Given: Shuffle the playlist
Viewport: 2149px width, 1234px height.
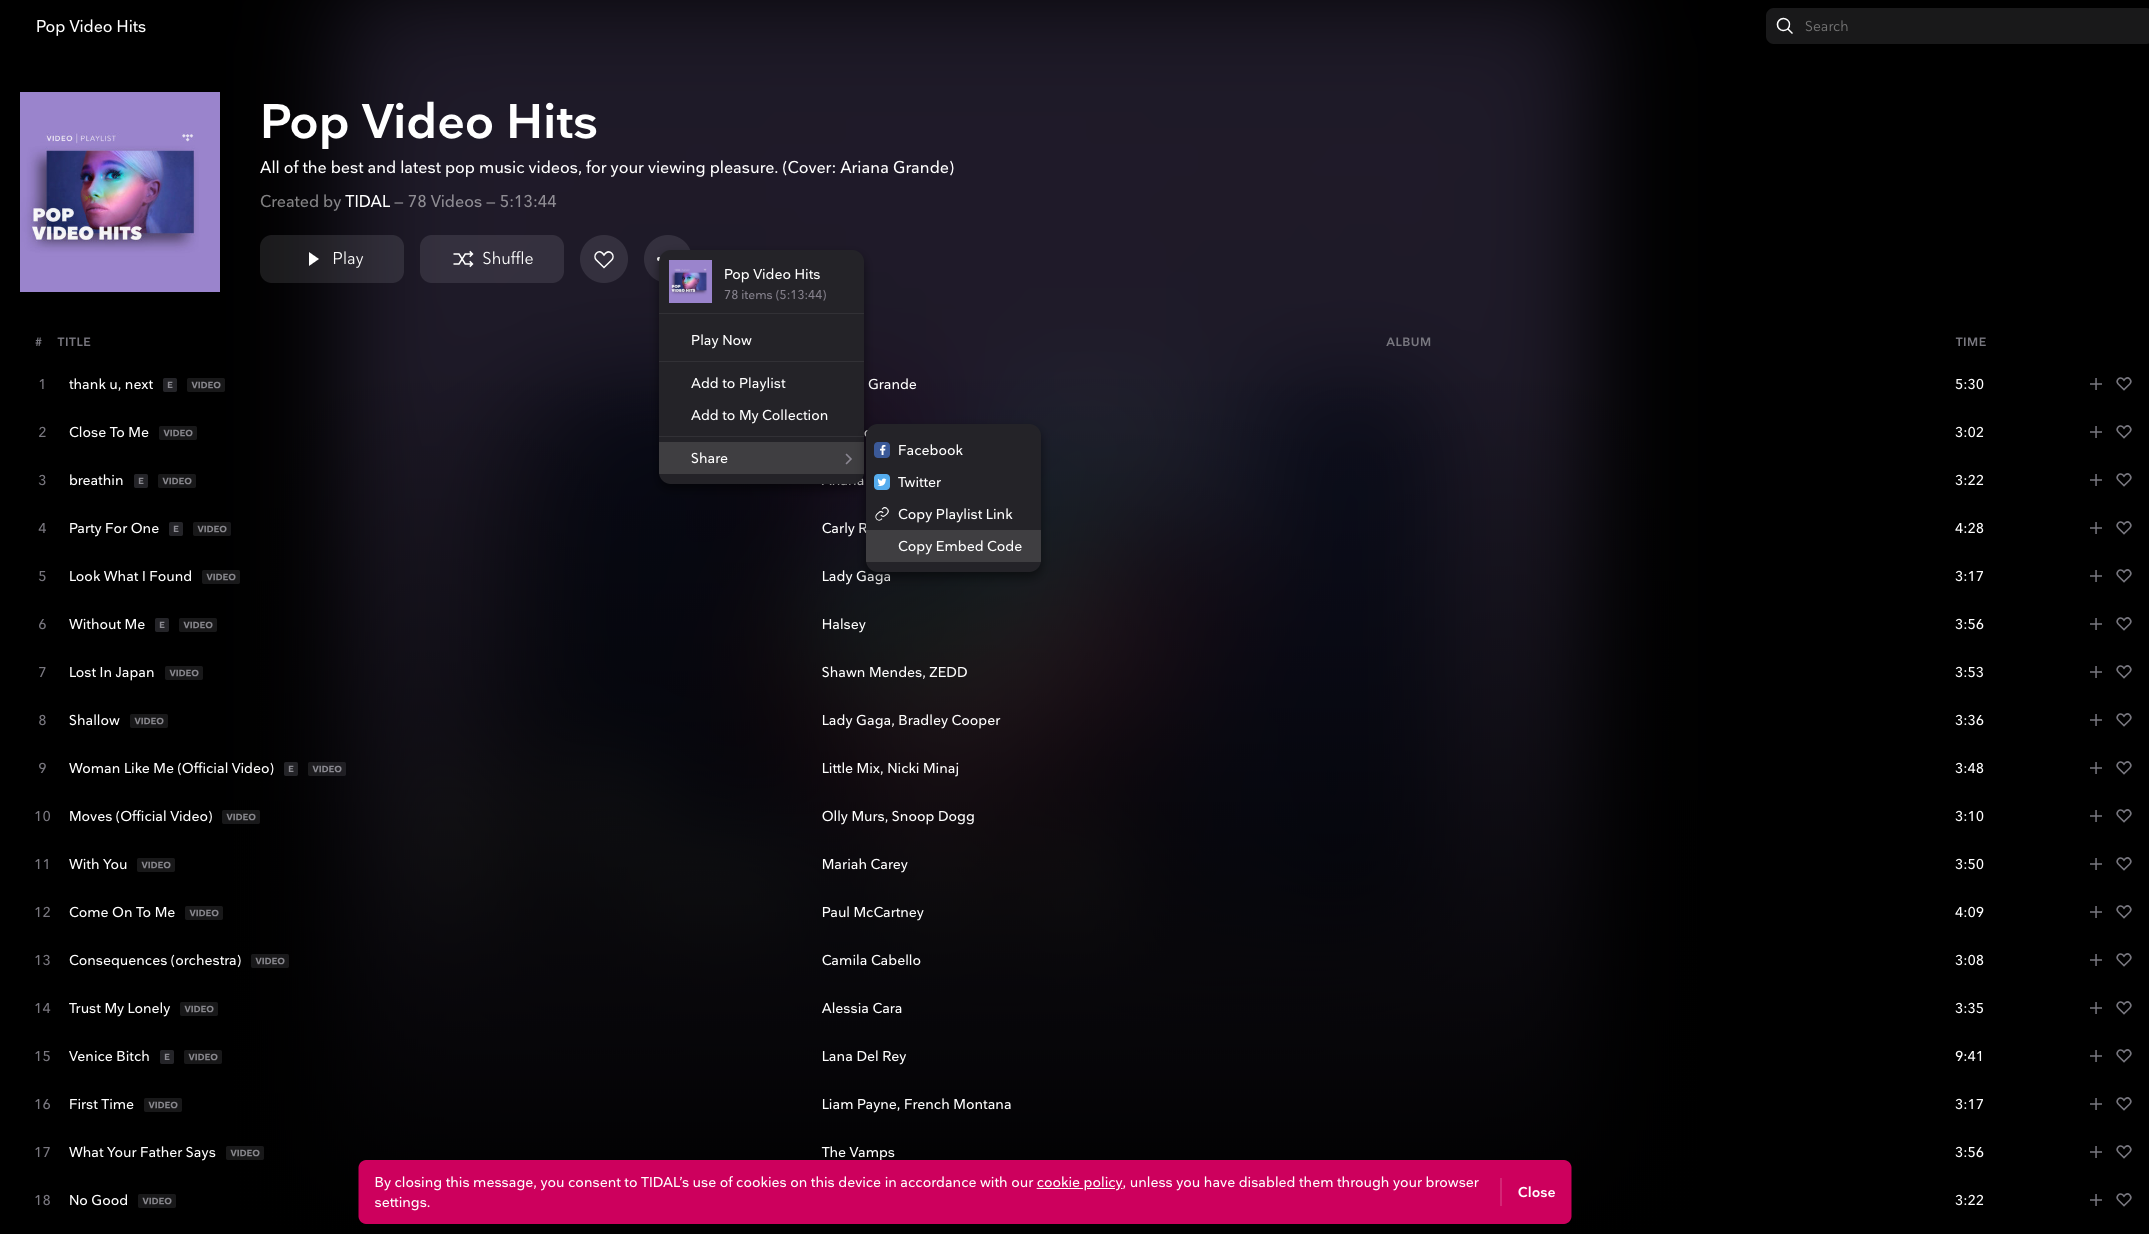Looking at the screenshot, I should [x=492, y=259].
